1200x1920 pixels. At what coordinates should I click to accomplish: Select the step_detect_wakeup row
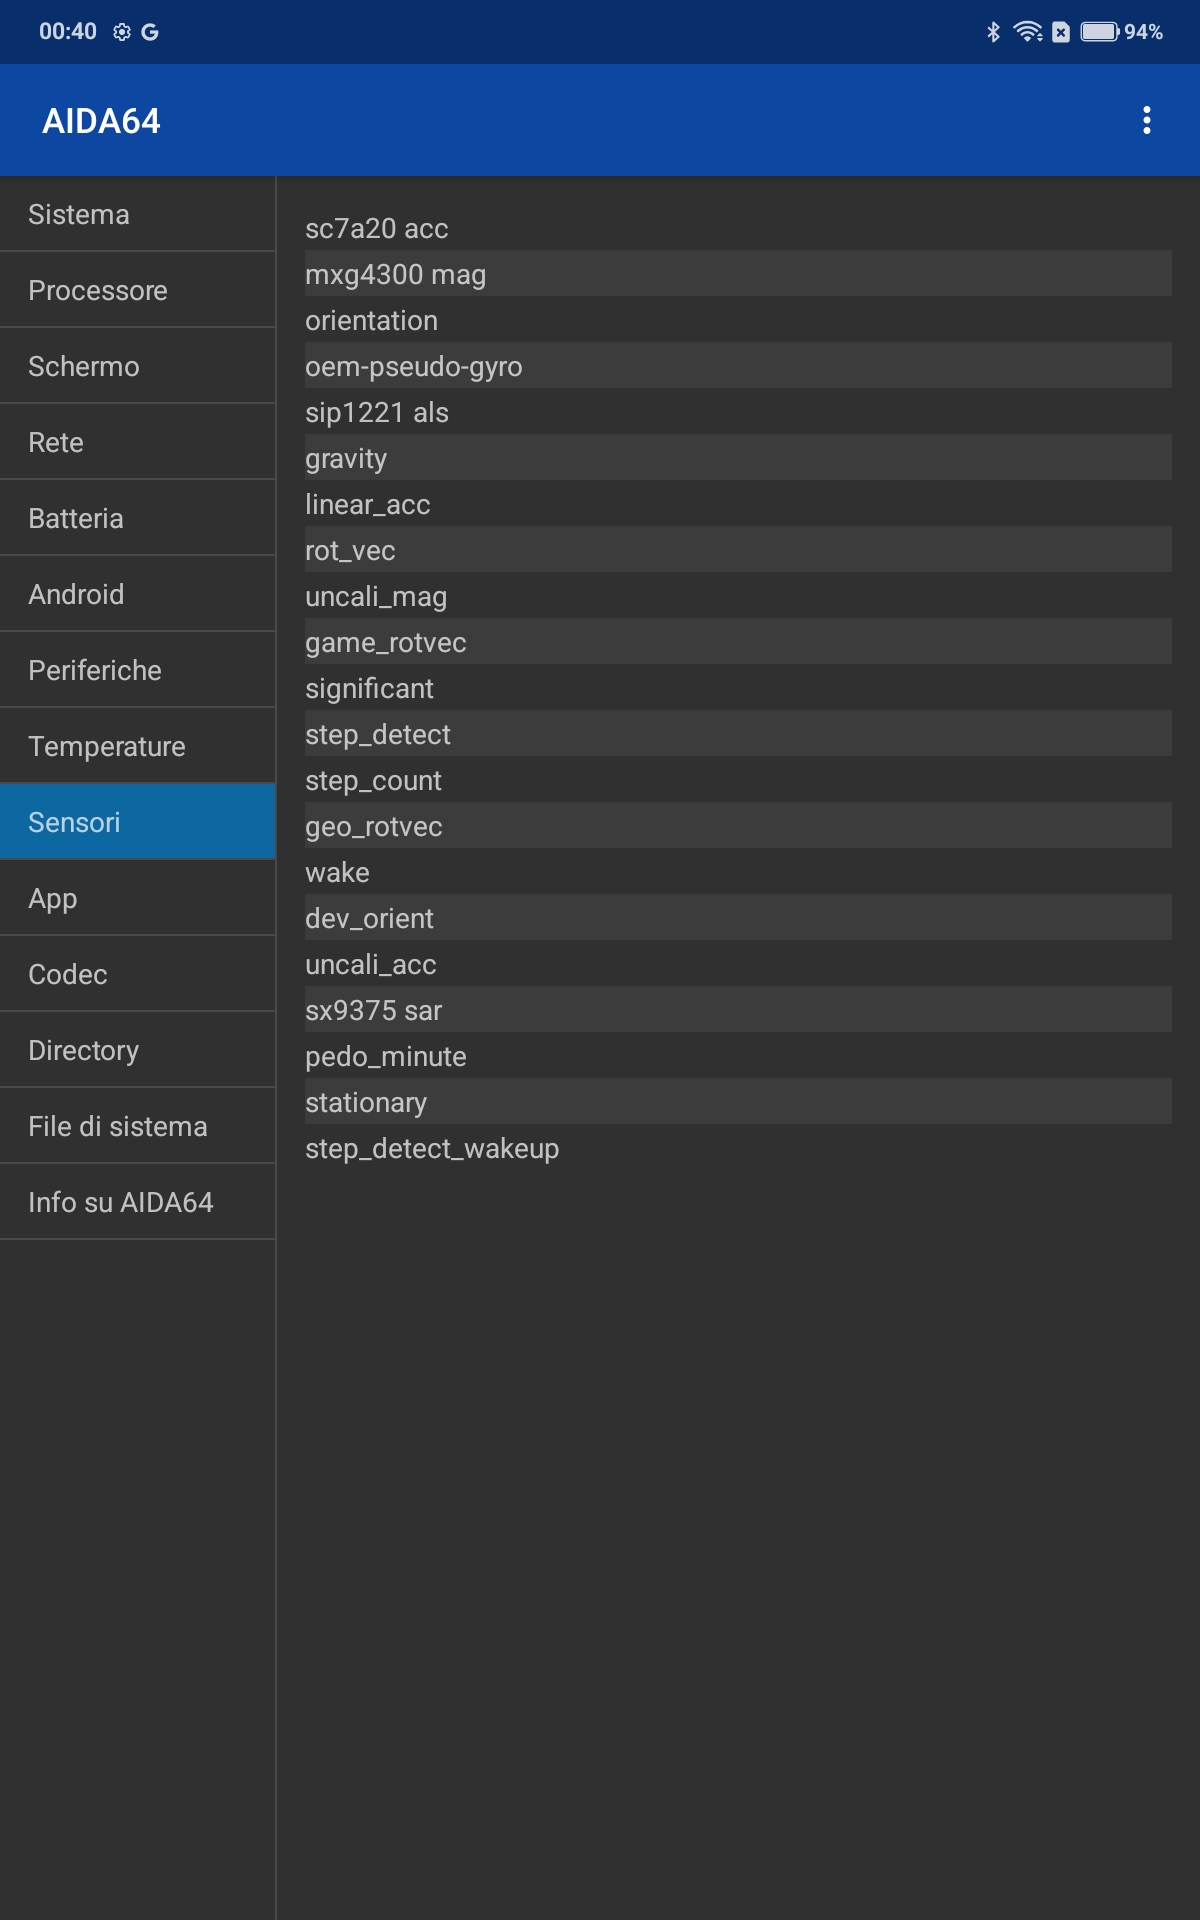point(738,1148)
